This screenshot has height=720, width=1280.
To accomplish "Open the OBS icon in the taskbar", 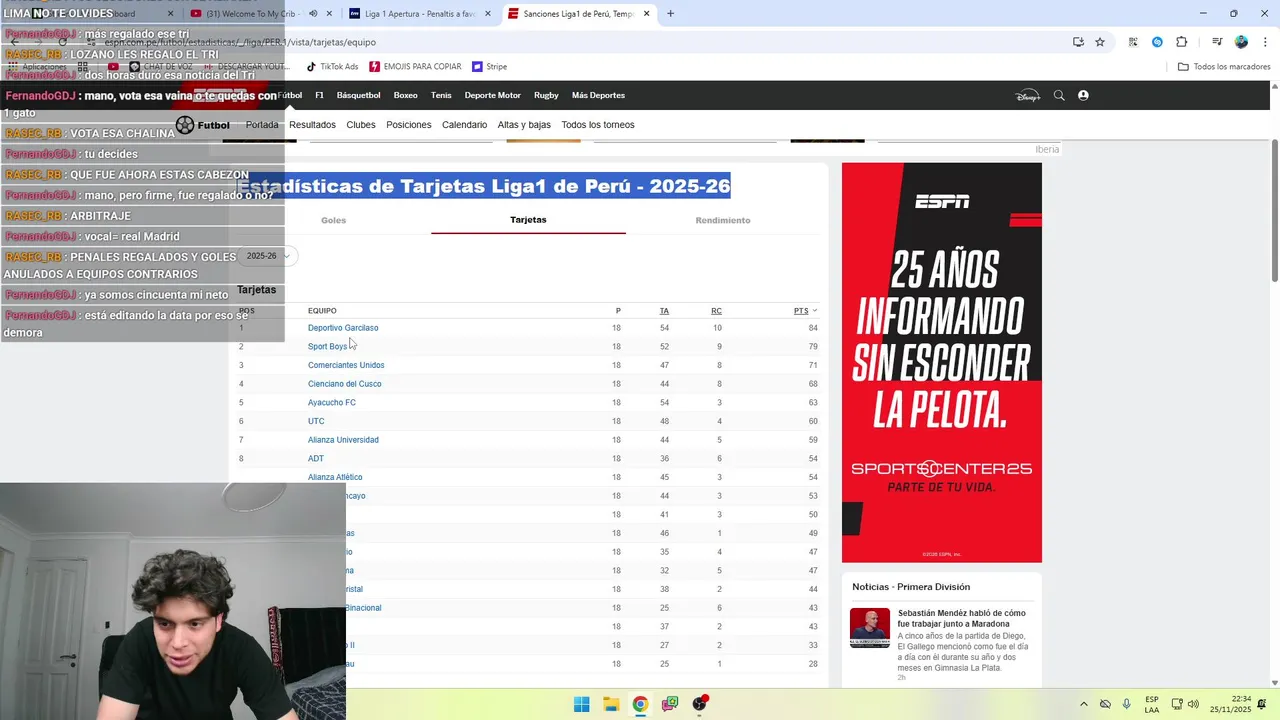I will click(699, 704).
